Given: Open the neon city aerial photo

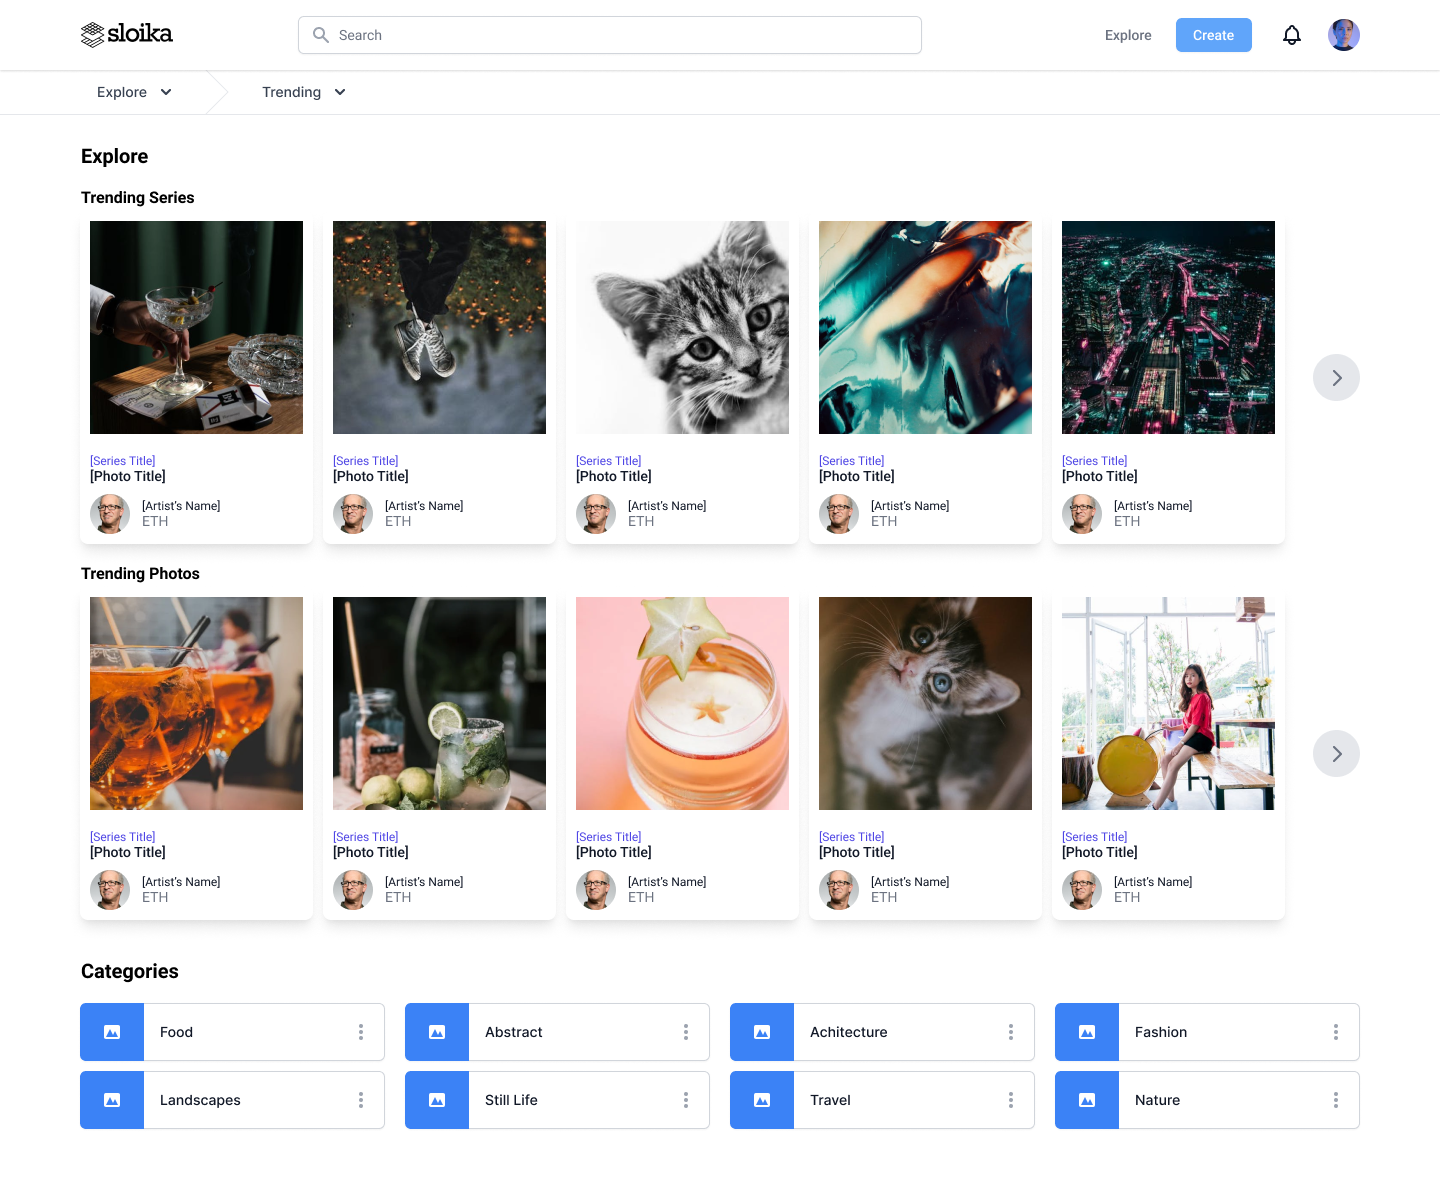Looking at the screenshot, I should pos(1168,327).
